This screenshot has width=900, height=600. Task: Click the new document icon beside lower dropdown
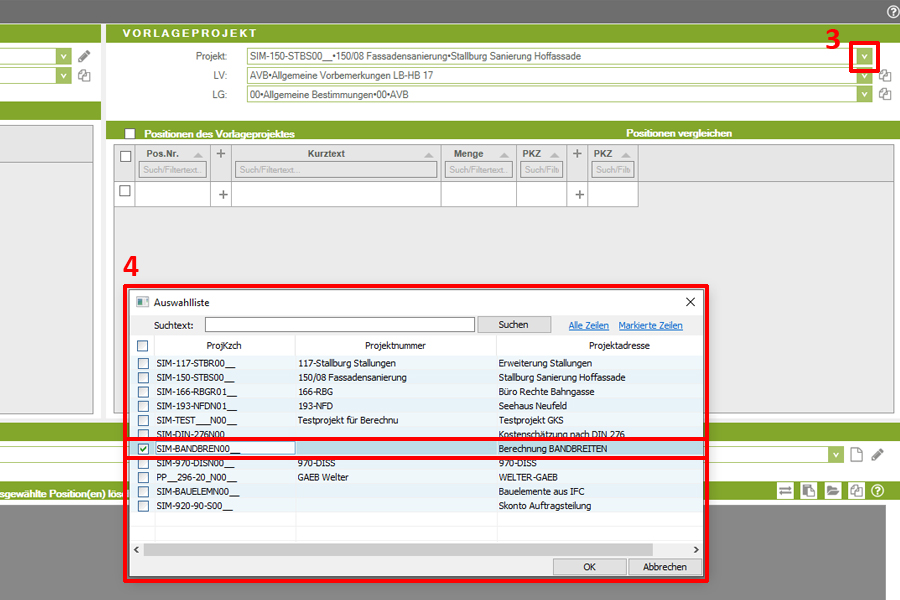coord(855,455)
